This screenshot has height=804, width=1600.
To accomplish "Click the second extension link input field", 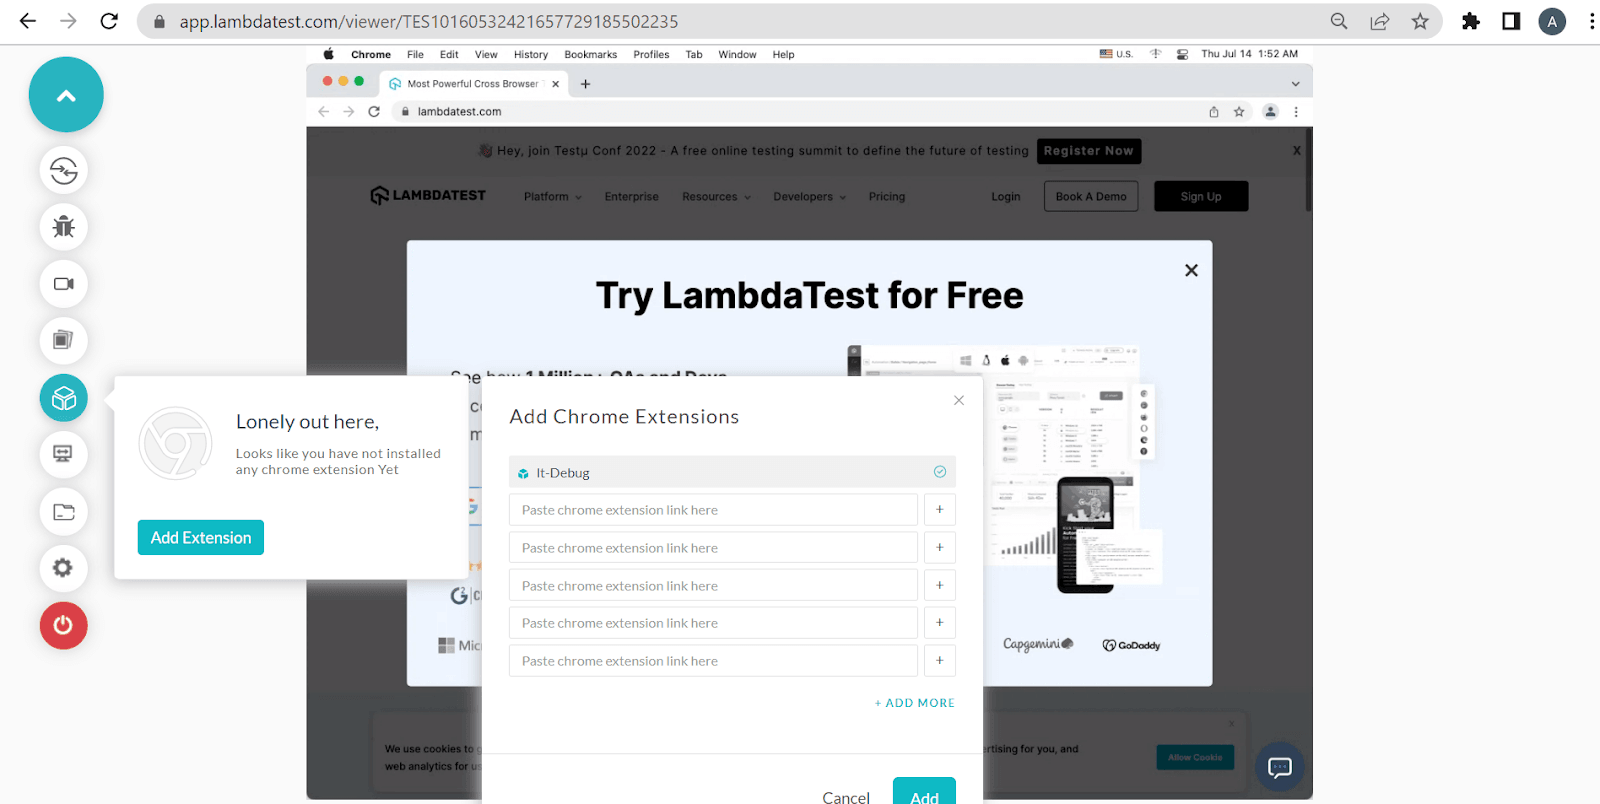I will (713, 548).
